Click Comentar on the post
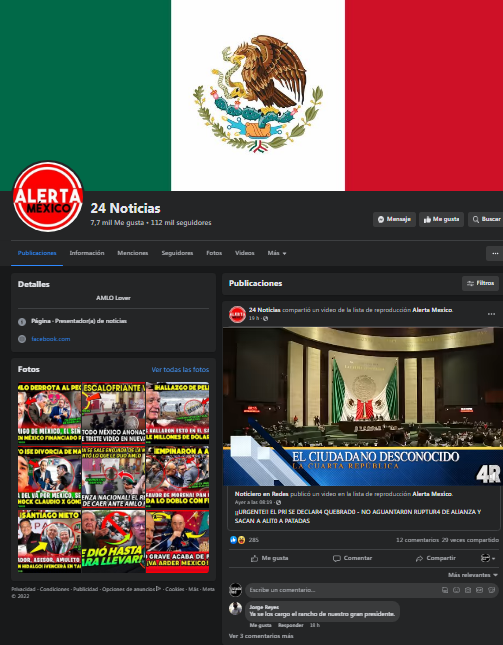 [x=352, y=558]
